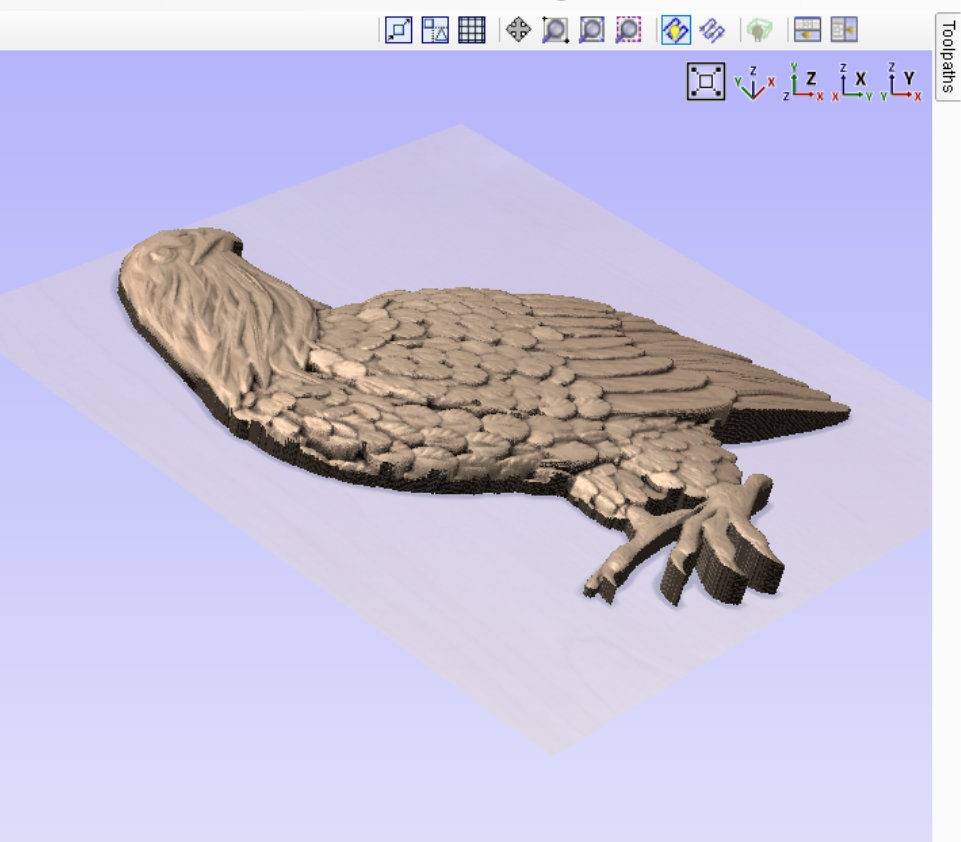Click the draw toolpaths button group

pyautogui.click(x=711, y=31)
